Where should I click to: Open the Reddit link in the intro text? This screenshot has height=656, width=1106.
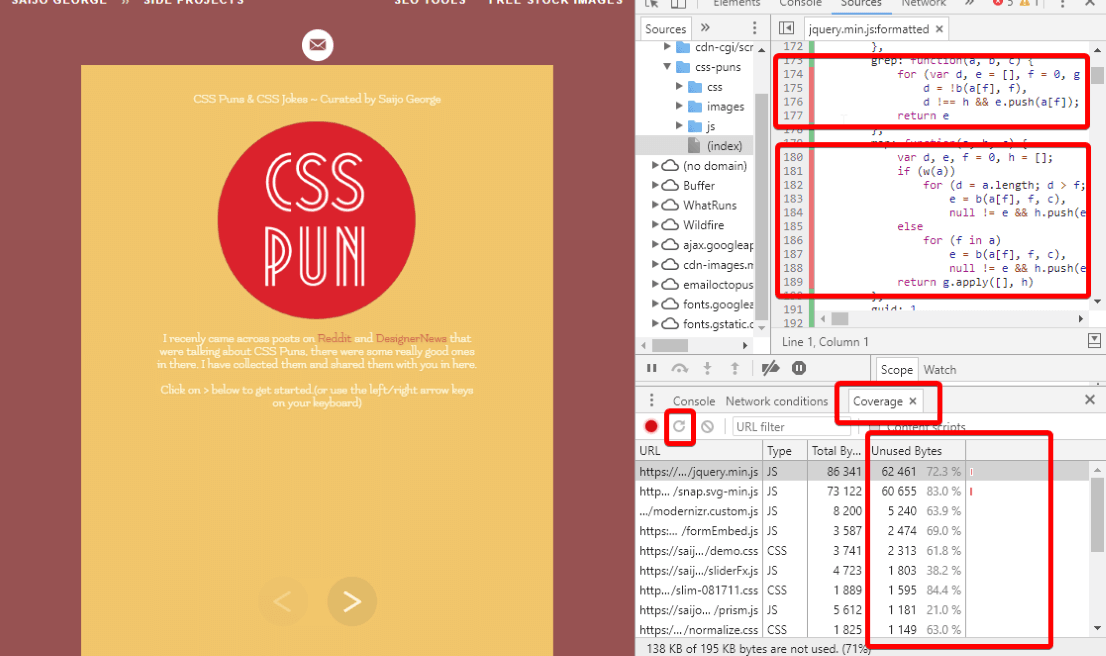pos(334,338)
